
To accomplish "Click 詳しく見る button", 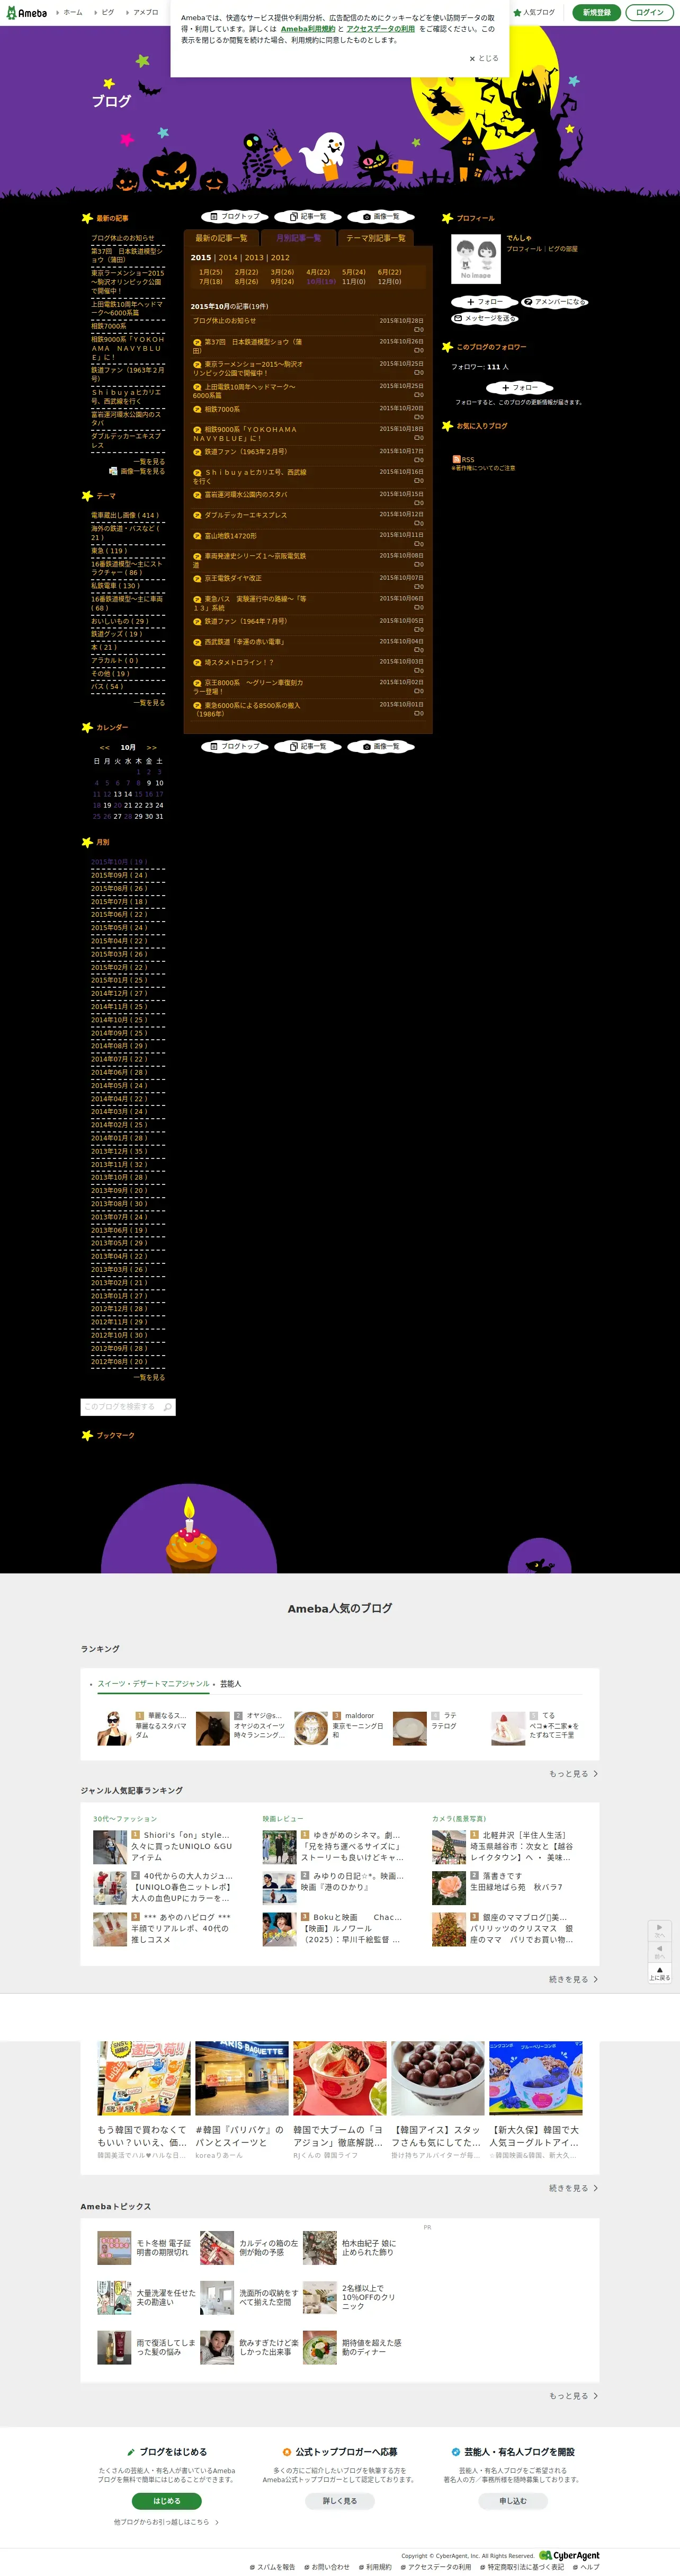I will (x=340, y=2501).
